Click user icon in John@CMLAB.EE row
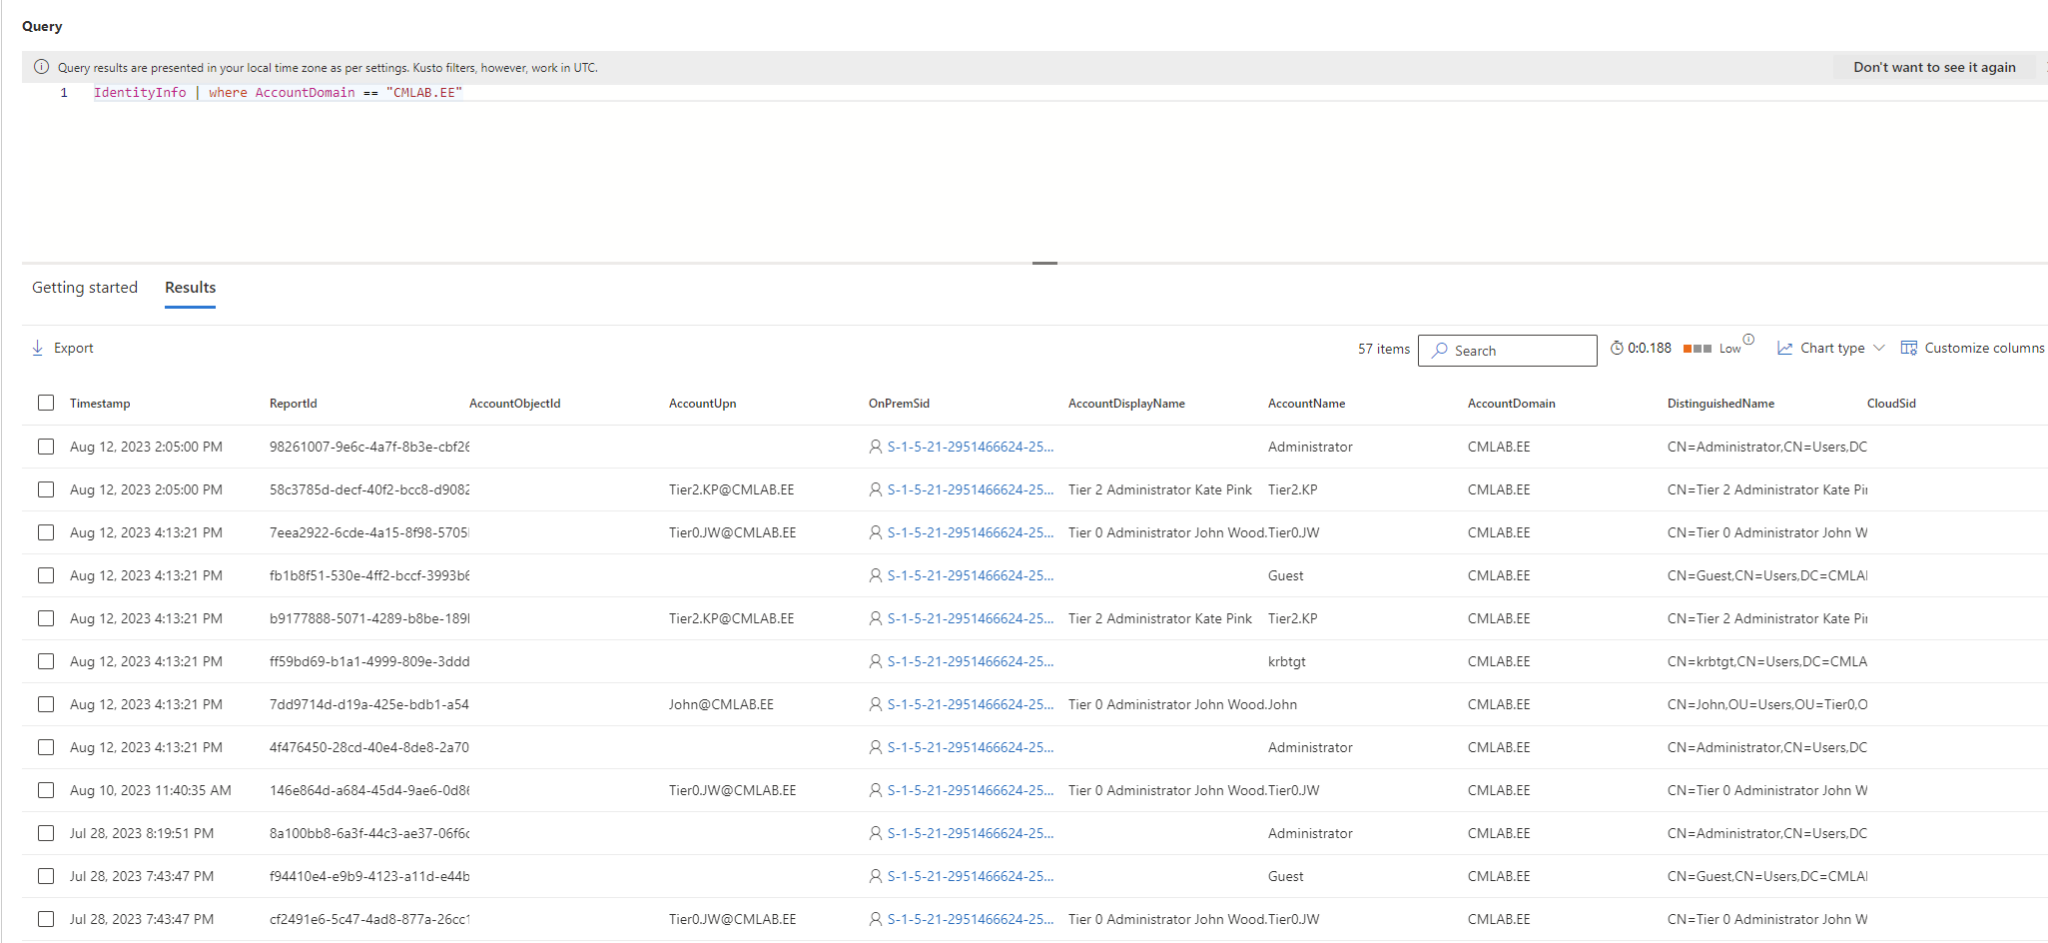2048x943 pixels. tap(876, 705)
